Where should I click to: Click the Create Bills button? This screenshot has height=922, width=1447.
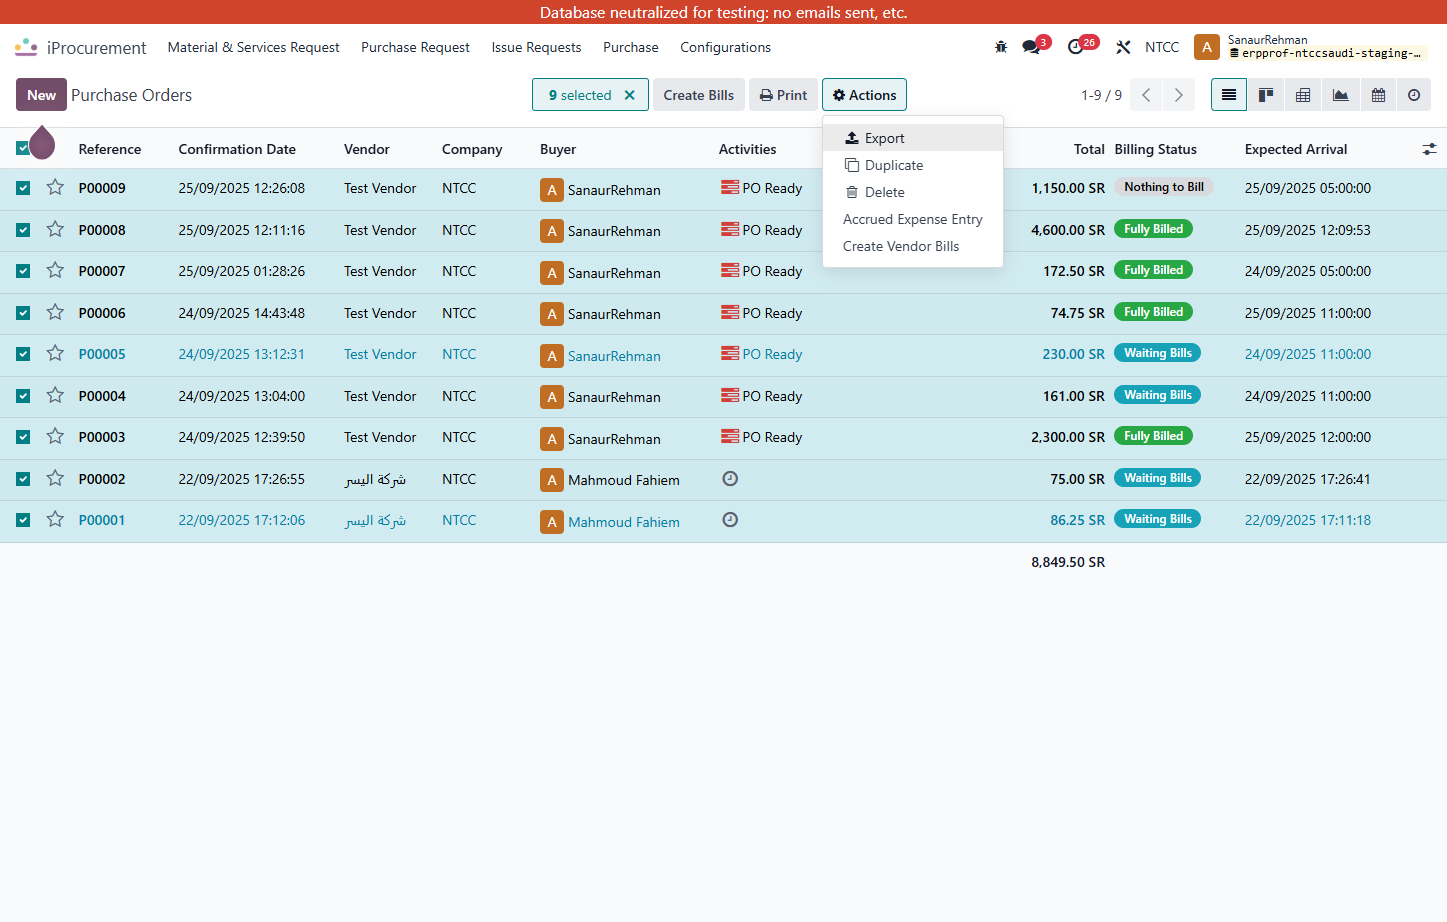[x=699, y=95]
